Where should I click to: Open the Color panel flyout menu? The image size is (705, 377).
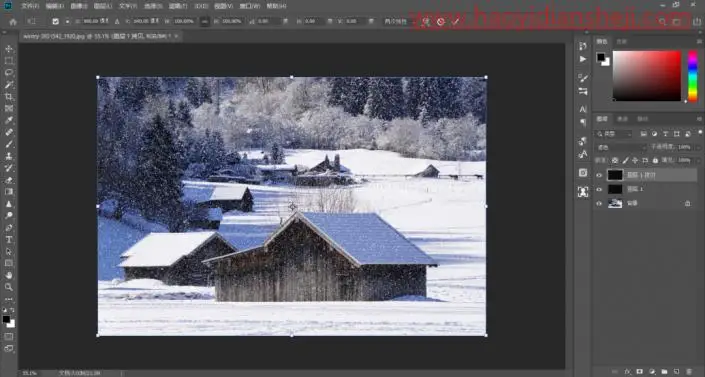pos(699,41)
